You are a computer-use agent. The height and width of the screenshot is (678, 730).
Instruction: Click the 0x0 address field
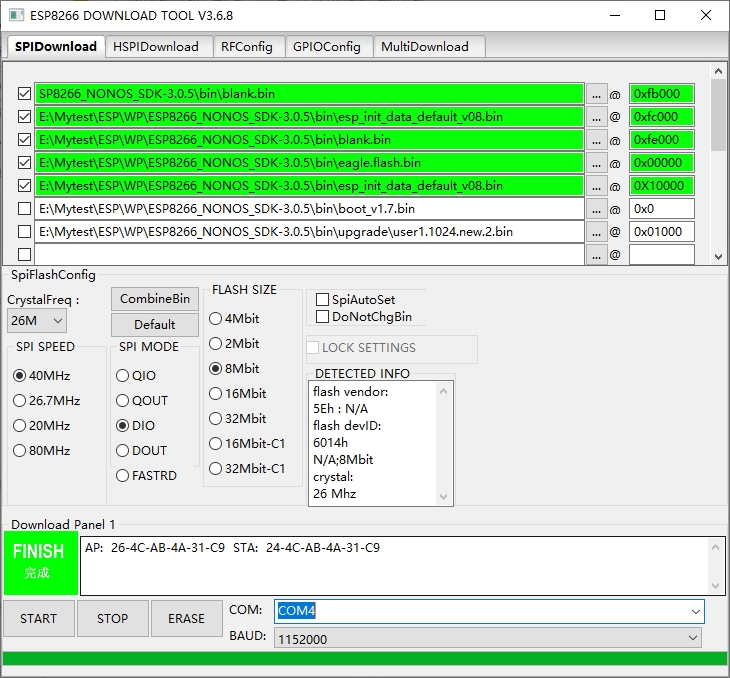point(662,209)
